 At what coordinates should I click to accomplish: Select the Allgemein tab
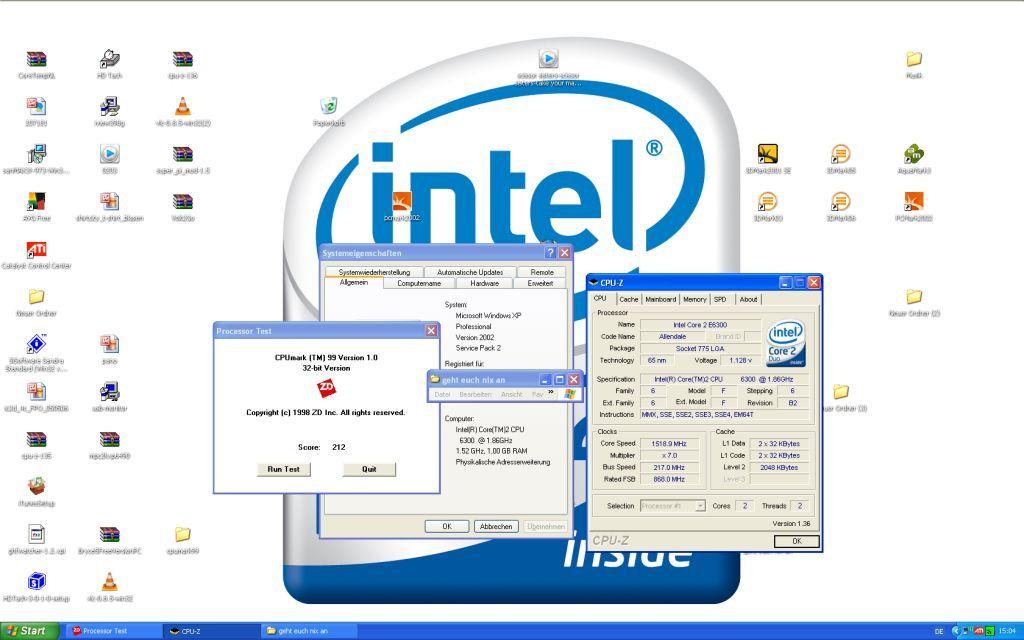tap(354, 283)
